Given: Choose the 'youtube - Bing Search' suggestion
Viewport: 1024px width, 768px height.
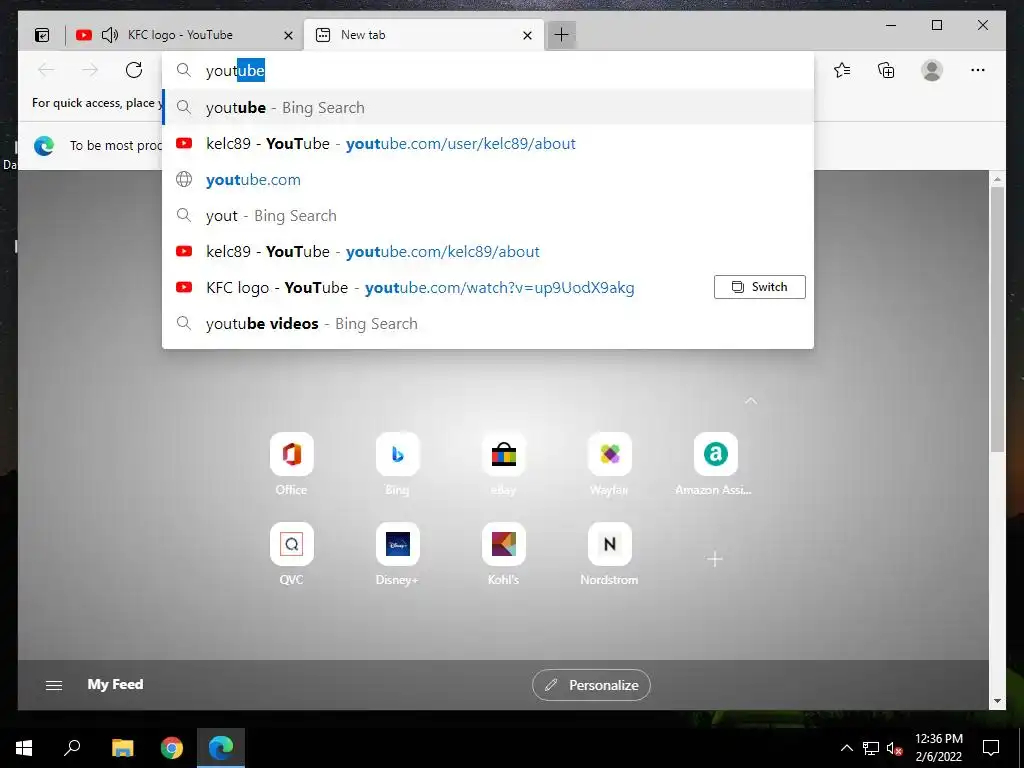Looking at the screenshot, I should tap(488, 107).
